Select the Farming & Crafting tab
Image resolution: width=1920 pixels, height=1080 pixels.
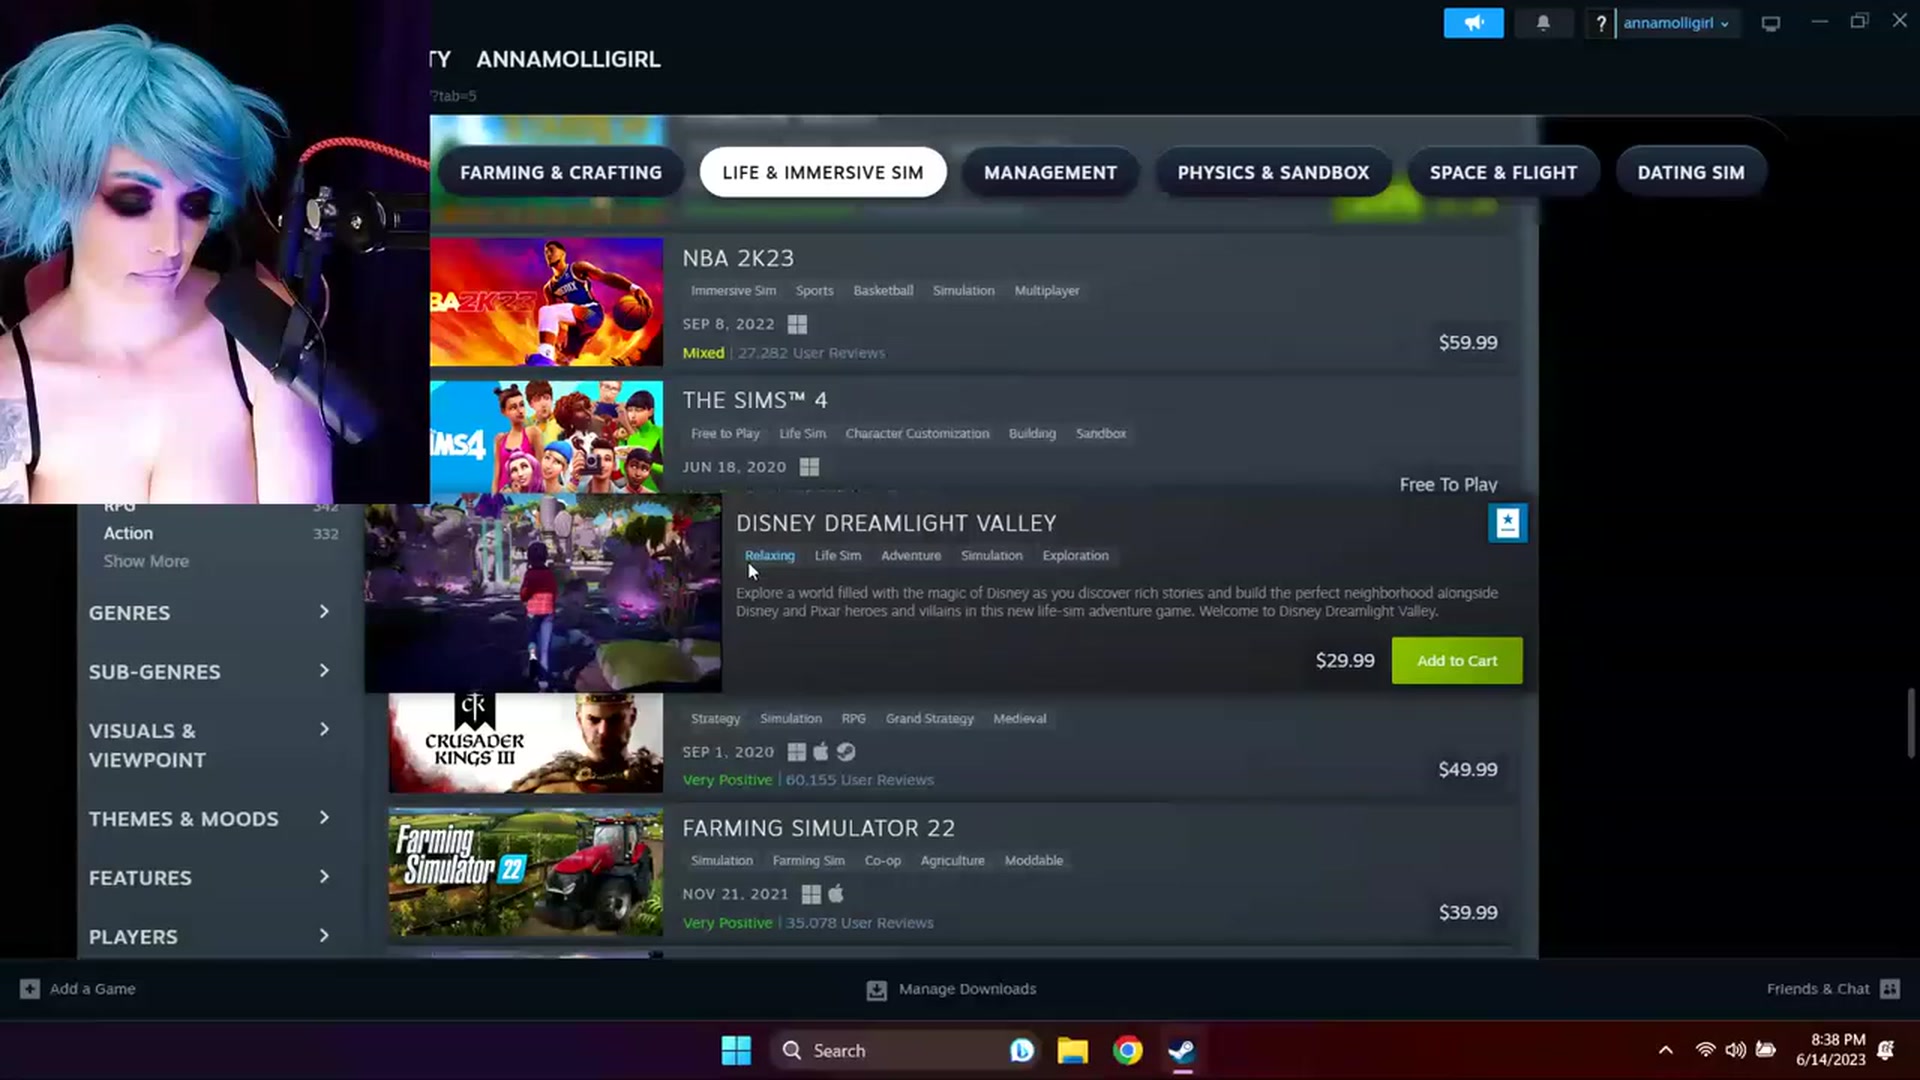tap(561, 172)
